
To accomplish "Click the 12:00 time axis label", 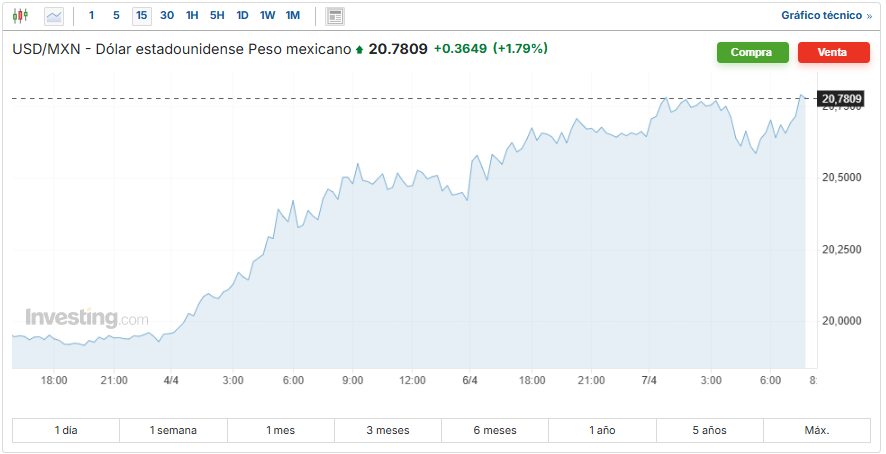I will (412, 381).
